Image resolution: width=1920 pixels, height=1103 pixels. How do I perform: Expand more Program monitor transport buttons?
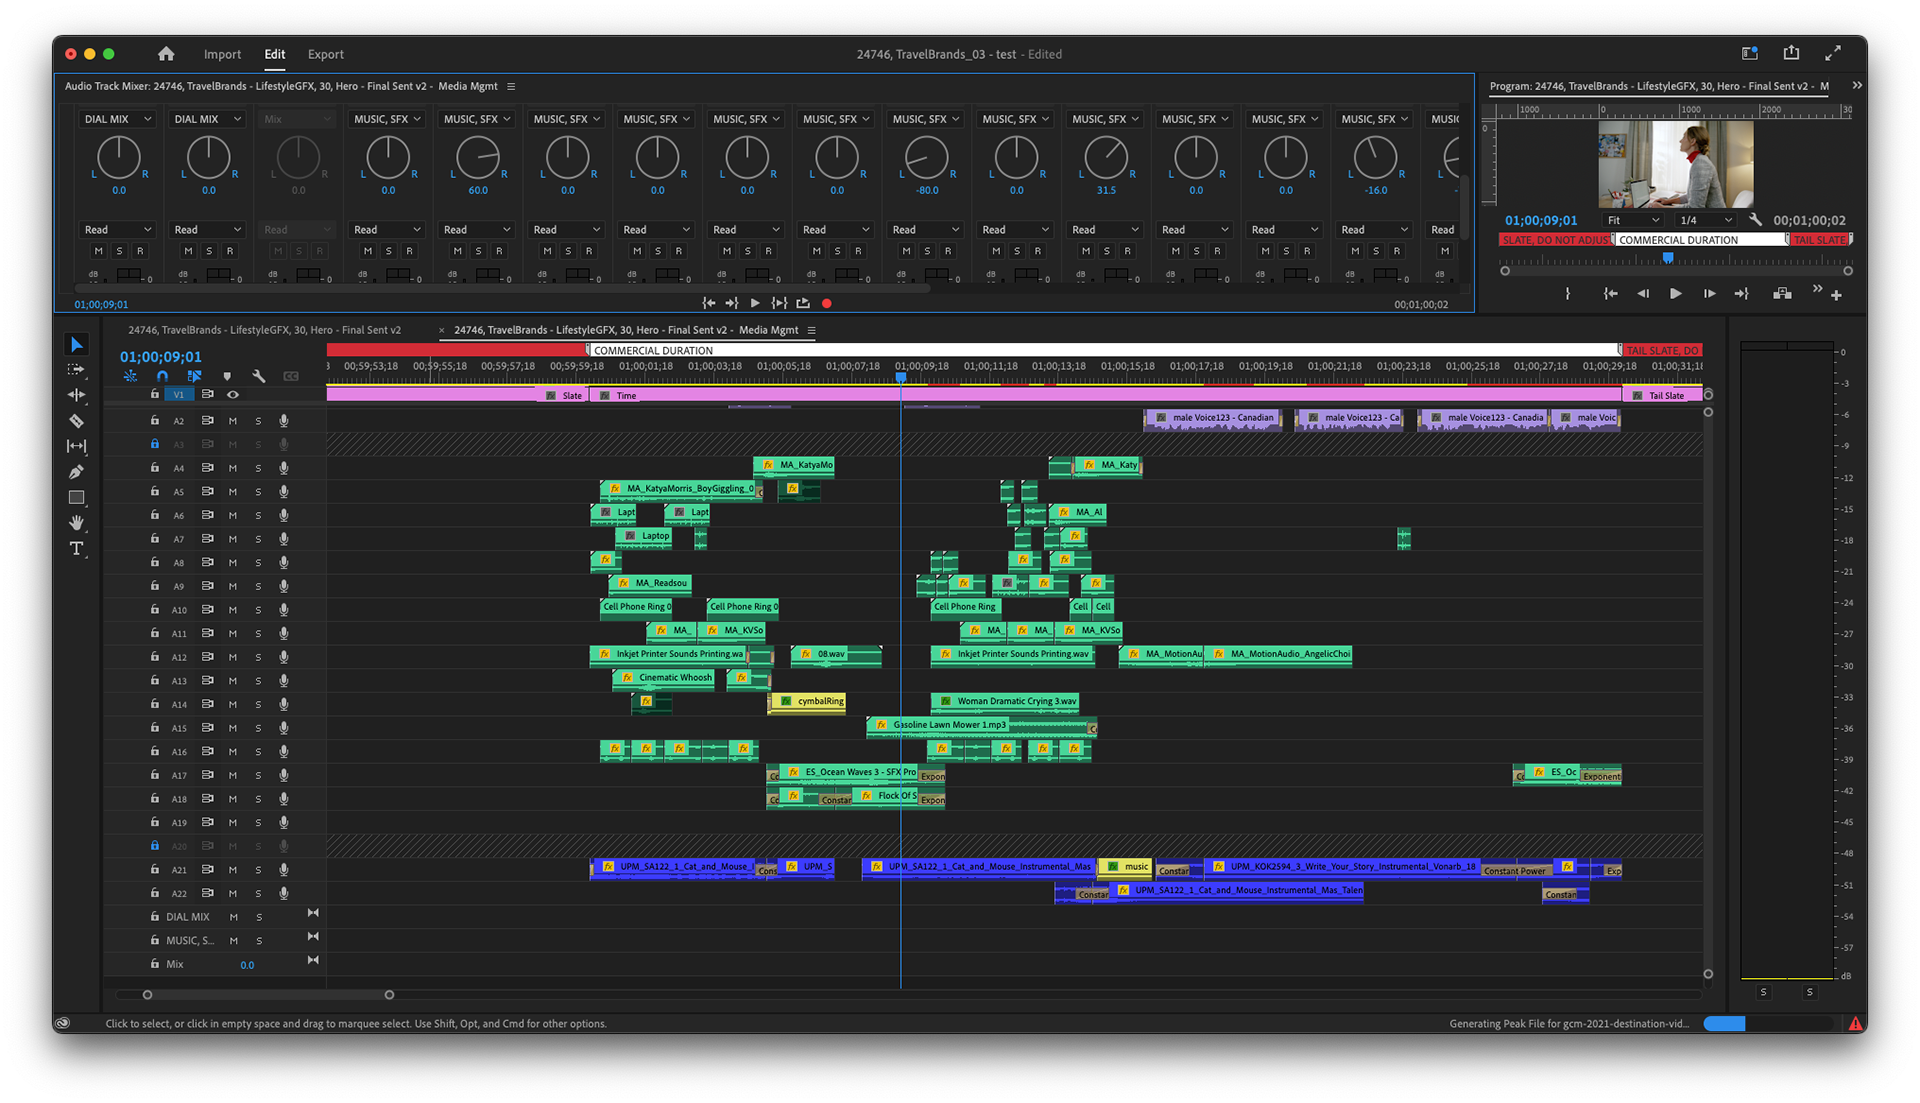(x=1817, y=290)
